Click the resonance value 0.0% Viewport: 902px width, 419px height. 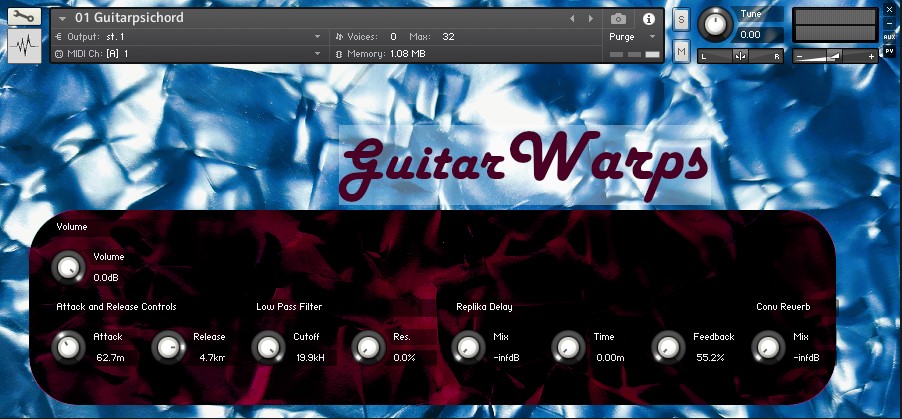point(404,357)
